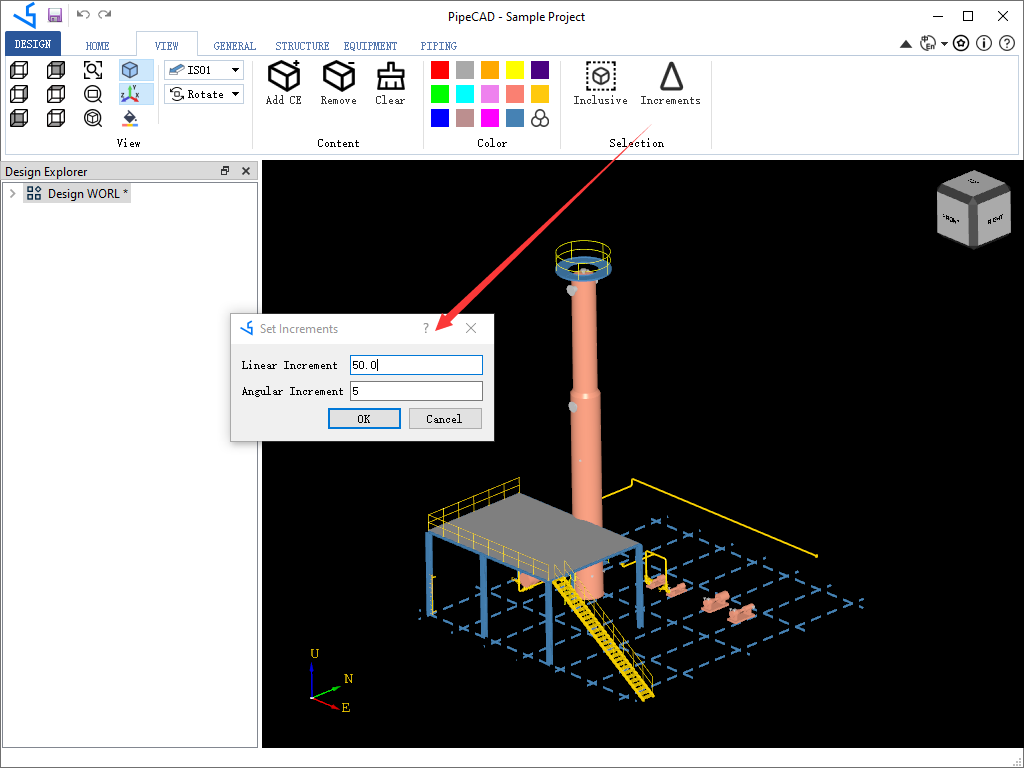Select the red color swatch
Image resolution: width=1024 pixels, height=768 pixels.
440,69
